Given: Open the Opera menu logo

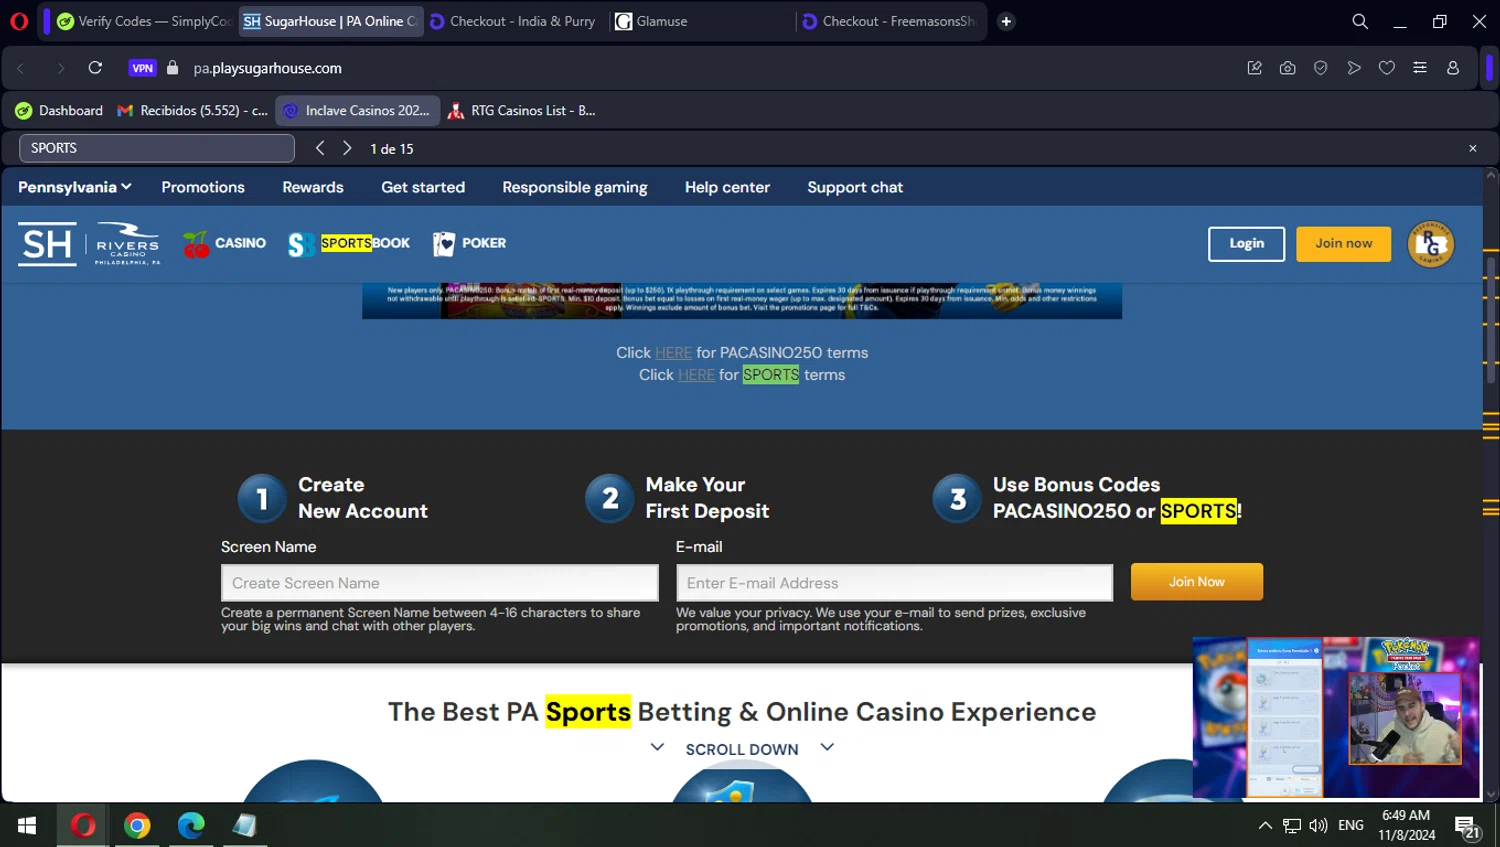Looking at the screenshot, I should click(x=19, y=21).
